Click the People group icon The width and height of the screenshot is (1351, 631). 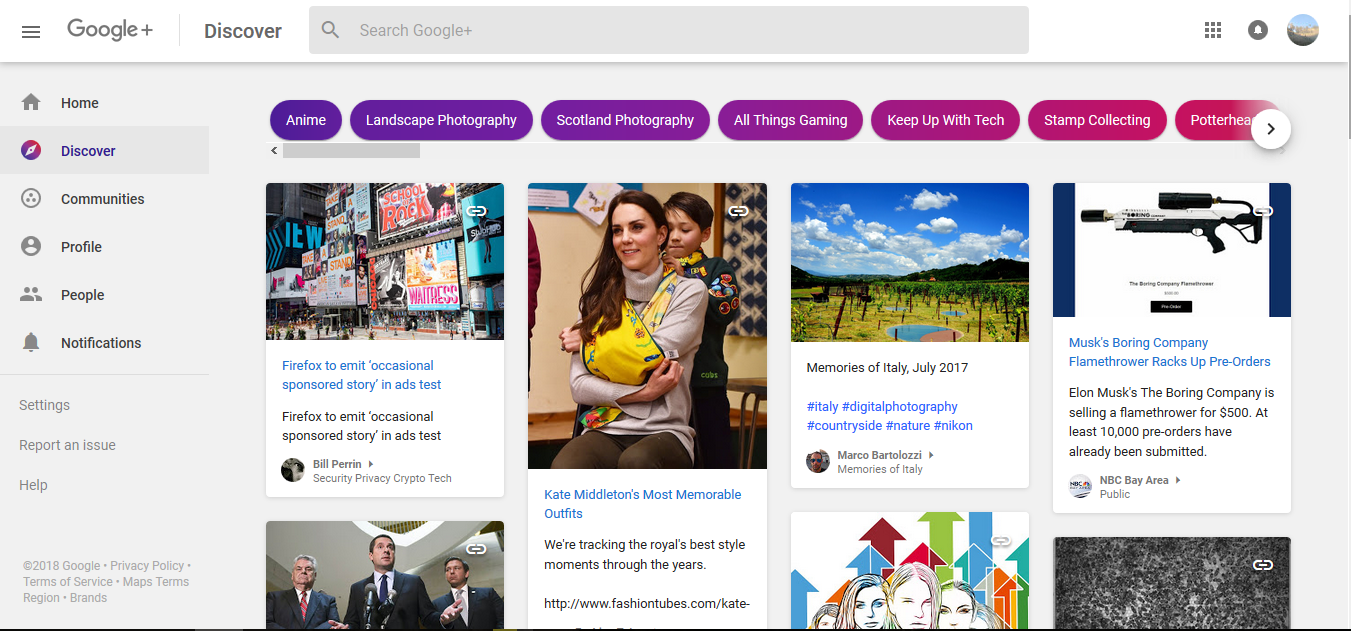point(31,294)
